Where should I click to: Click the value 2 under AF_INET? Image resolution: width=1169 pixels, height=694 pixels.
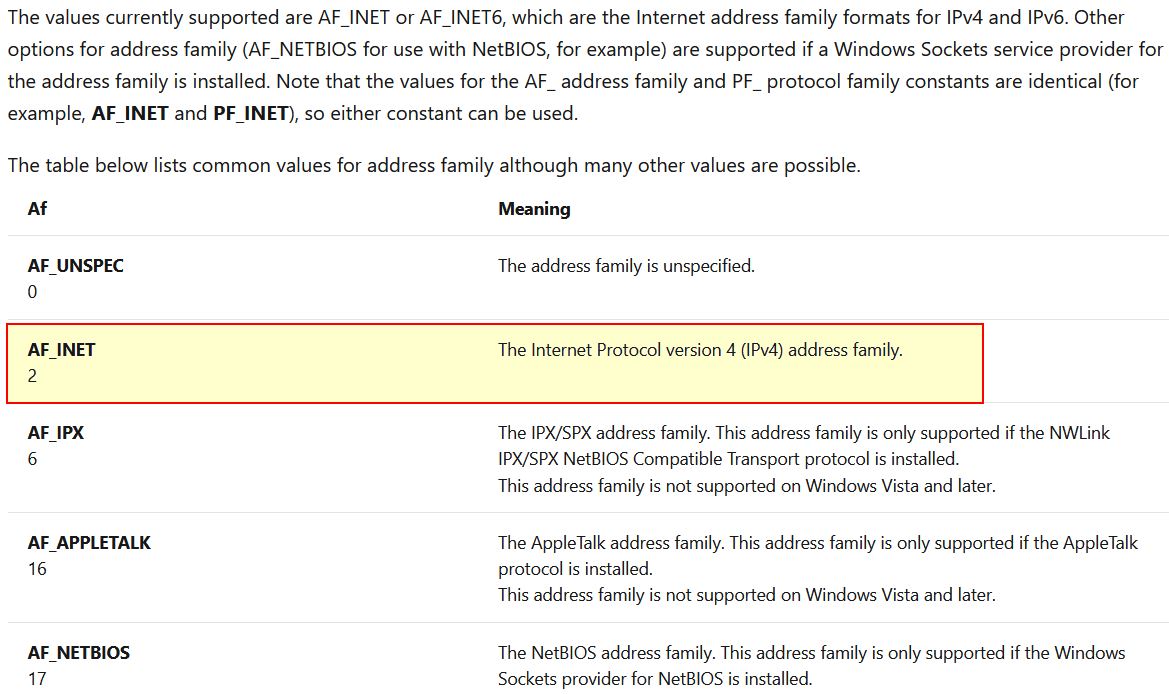(32, 376)
